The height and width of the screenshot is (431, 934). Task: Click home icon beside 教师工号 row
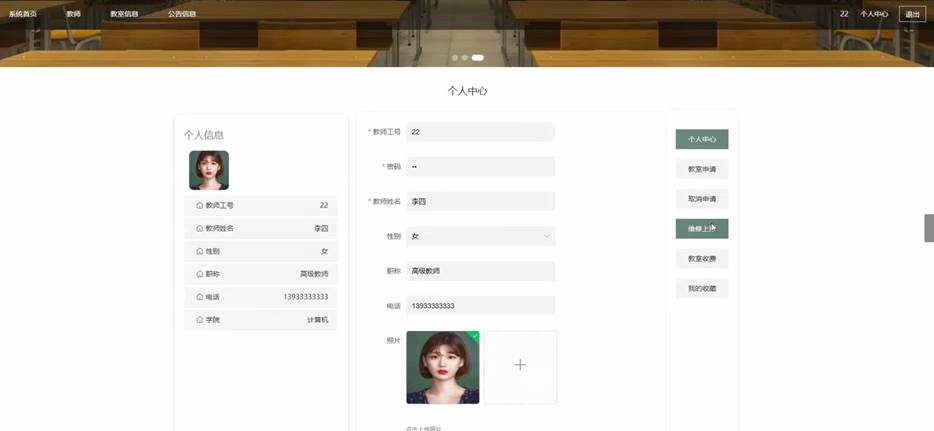pyautogui.click(x=200, y=205)
